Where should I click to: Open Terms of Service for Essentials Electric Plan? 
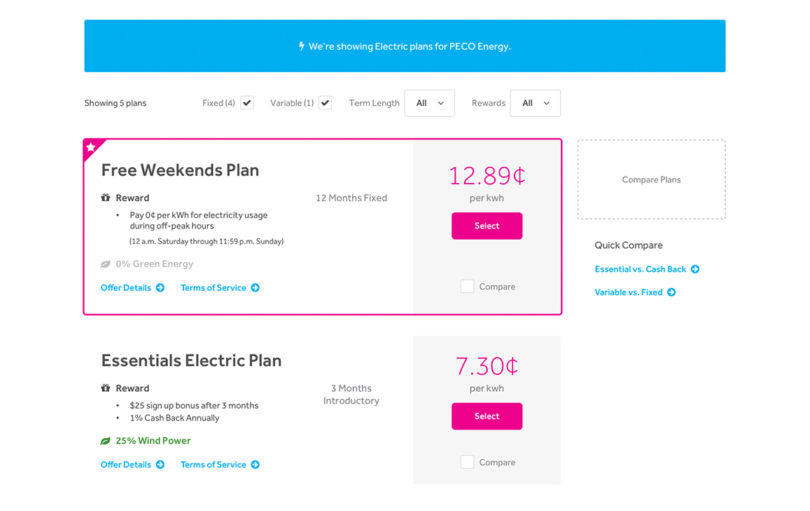coord(220,464)
